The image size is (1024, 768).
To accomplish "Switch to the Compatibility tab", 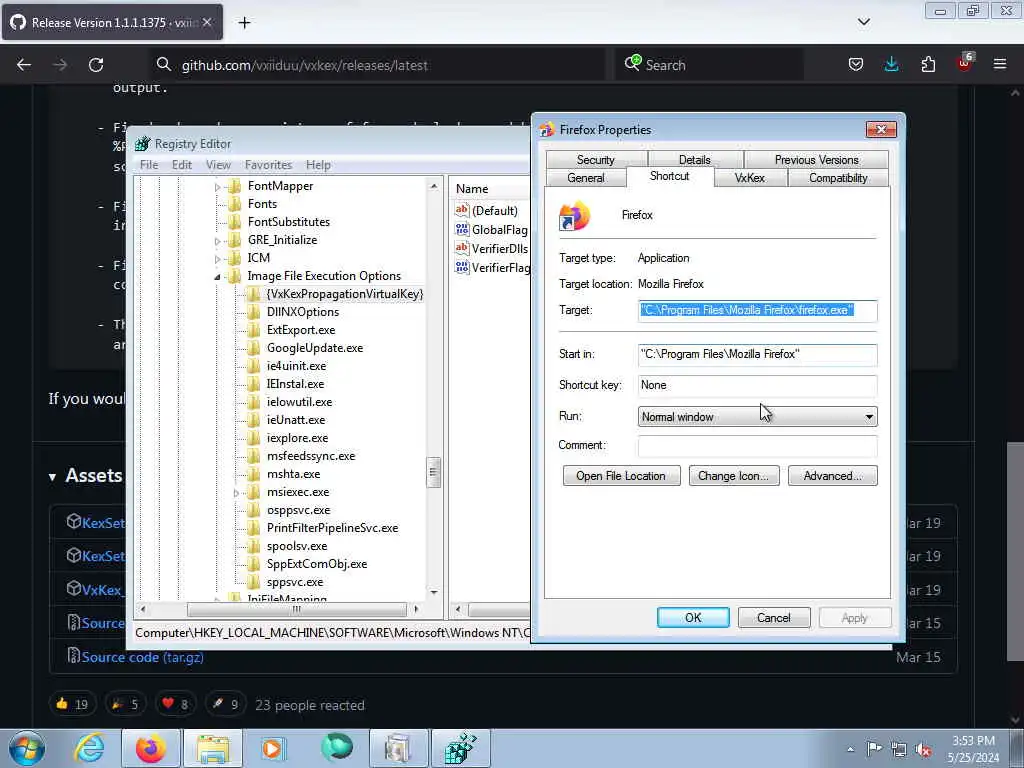I will 838,178.
